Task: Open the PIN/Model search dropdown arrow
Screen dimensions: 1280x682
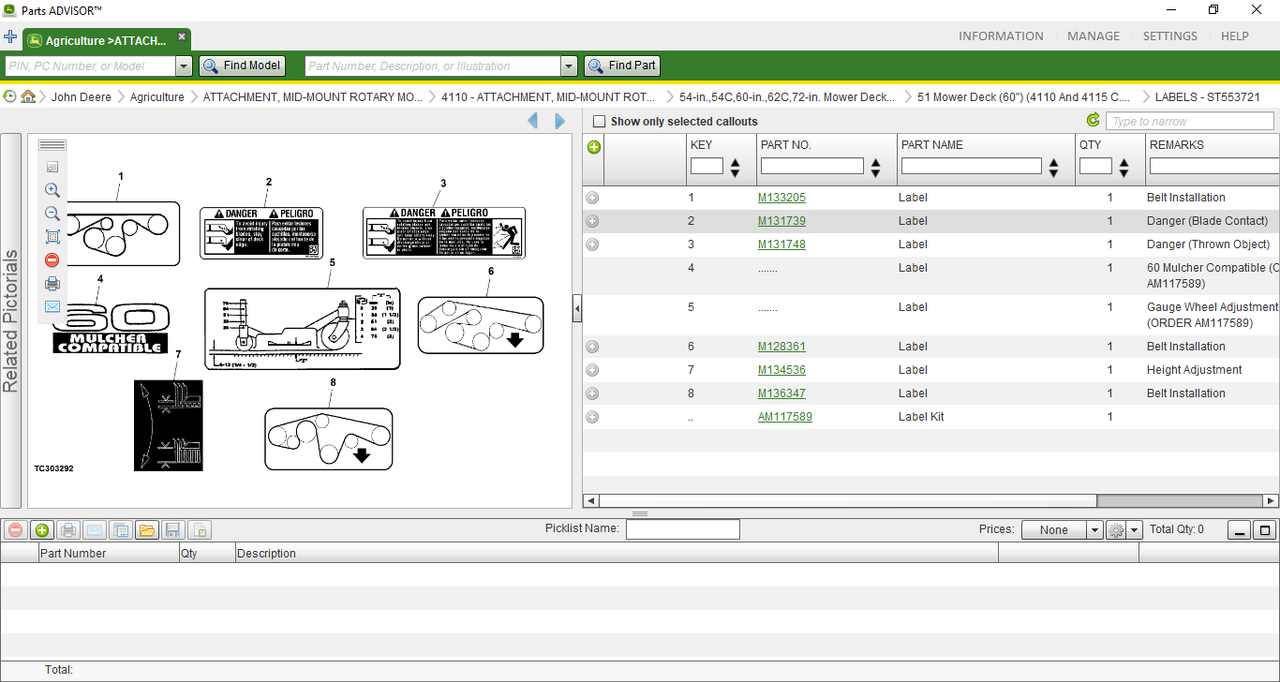Action: pos(183,66)
